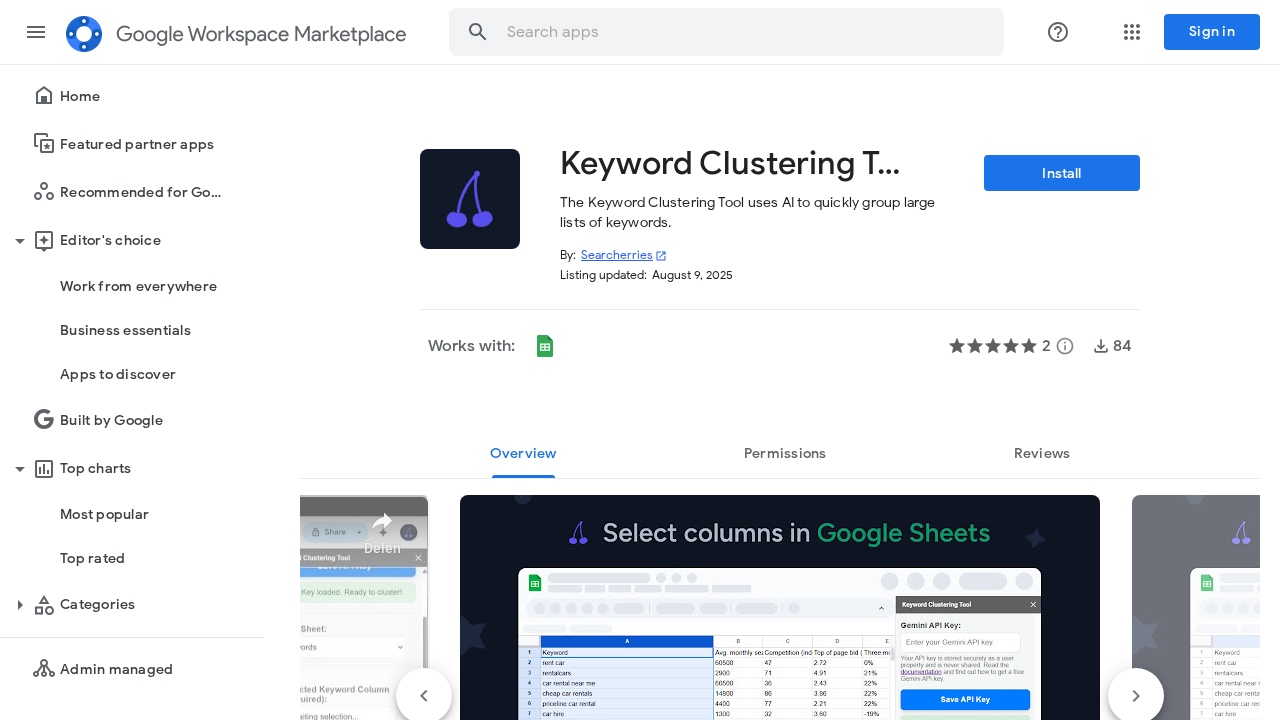Open the Searcherries developer link
1280x720 pixels.
pyautogui.click(x=616, y=255)
